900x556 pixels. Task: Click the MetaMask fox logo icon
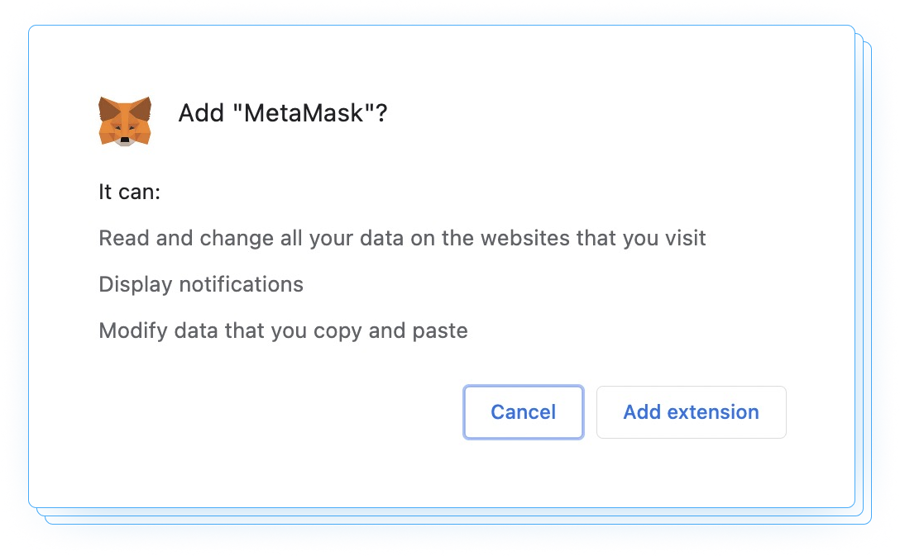pyautogui.click(x=124, y=121)
